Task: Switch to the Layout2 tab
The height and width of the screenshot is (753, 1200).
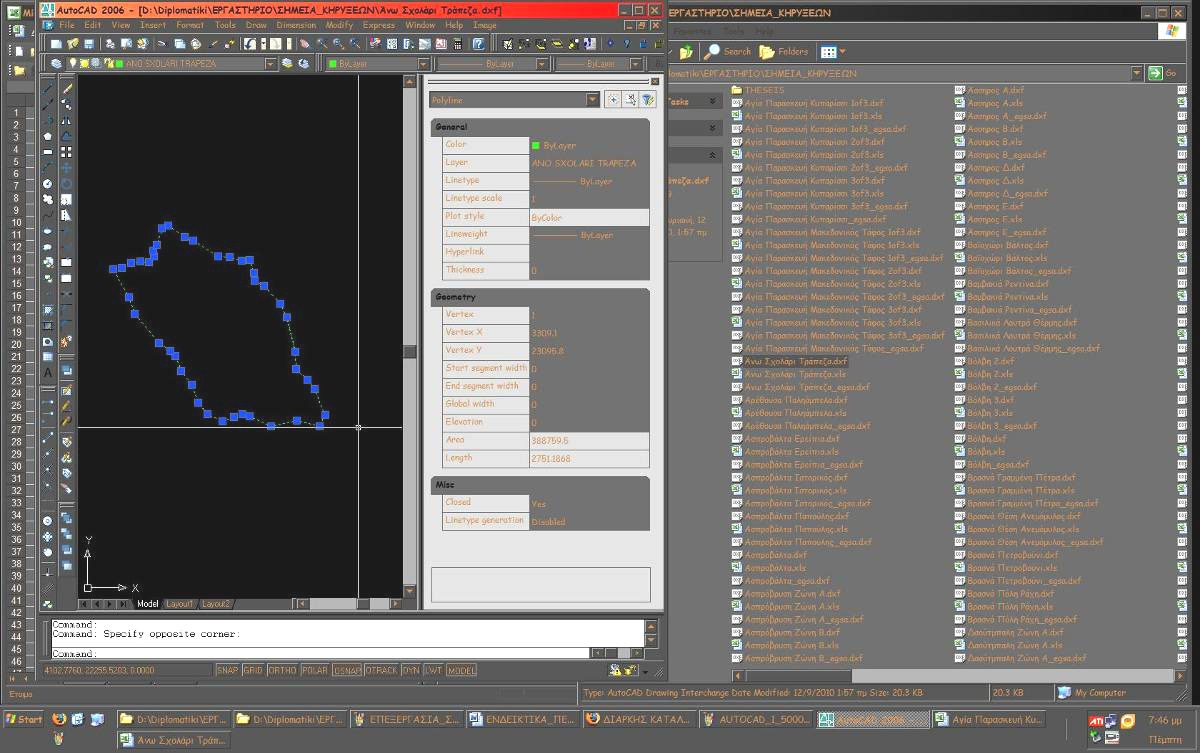Action: point(217,604)
